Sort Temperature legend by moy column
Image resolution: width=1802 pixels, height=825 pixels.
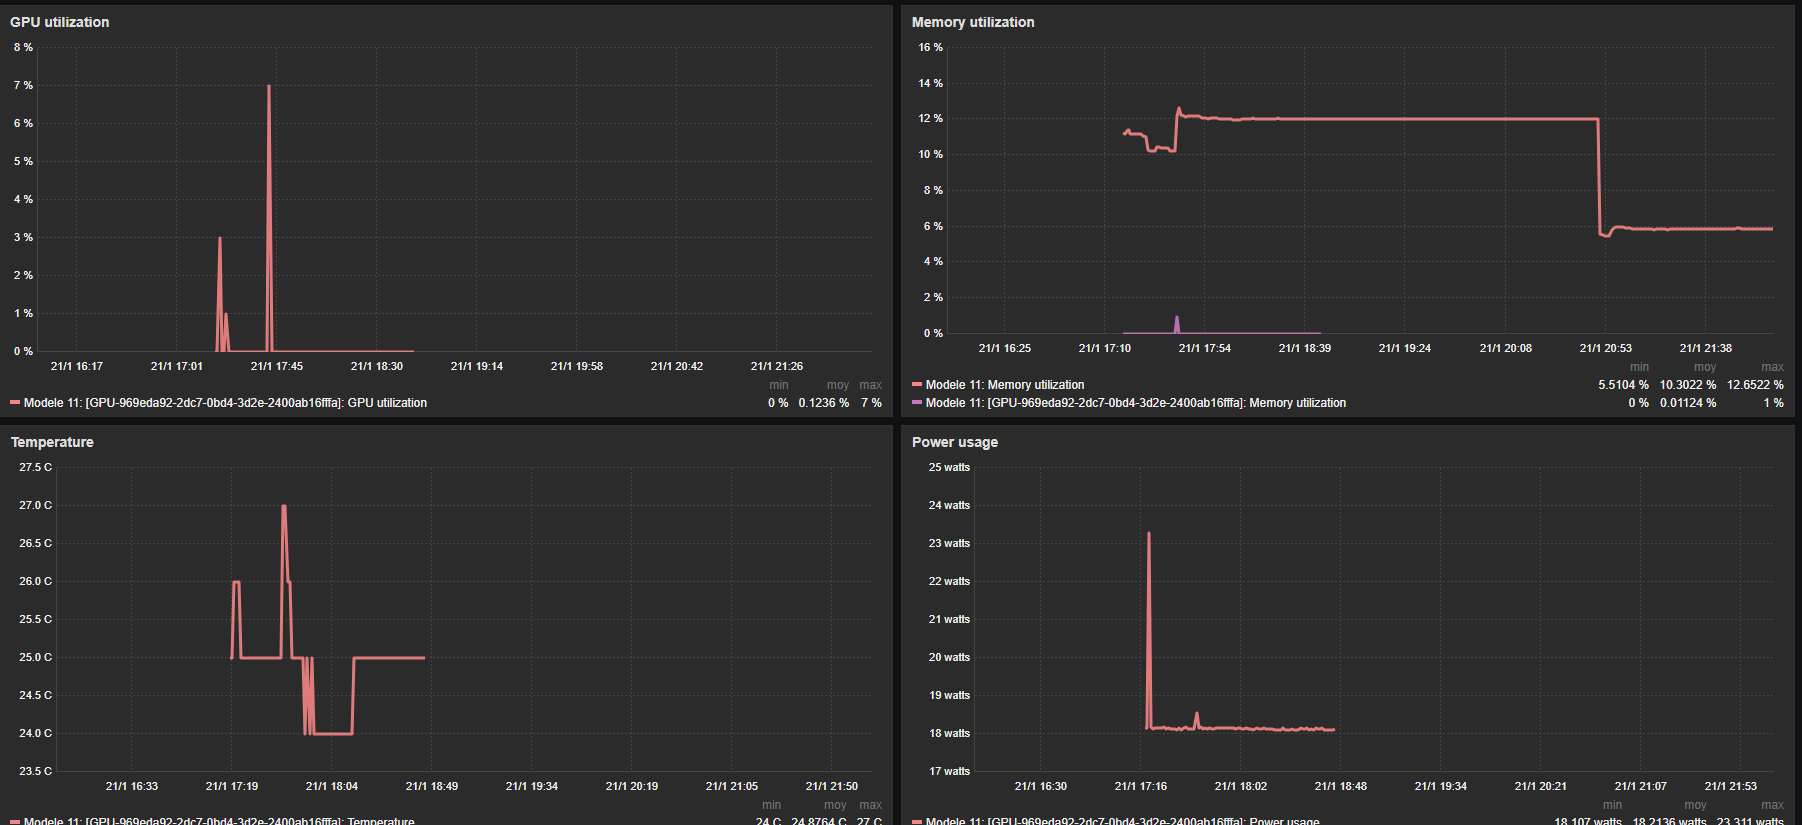(x=835, y=805)
